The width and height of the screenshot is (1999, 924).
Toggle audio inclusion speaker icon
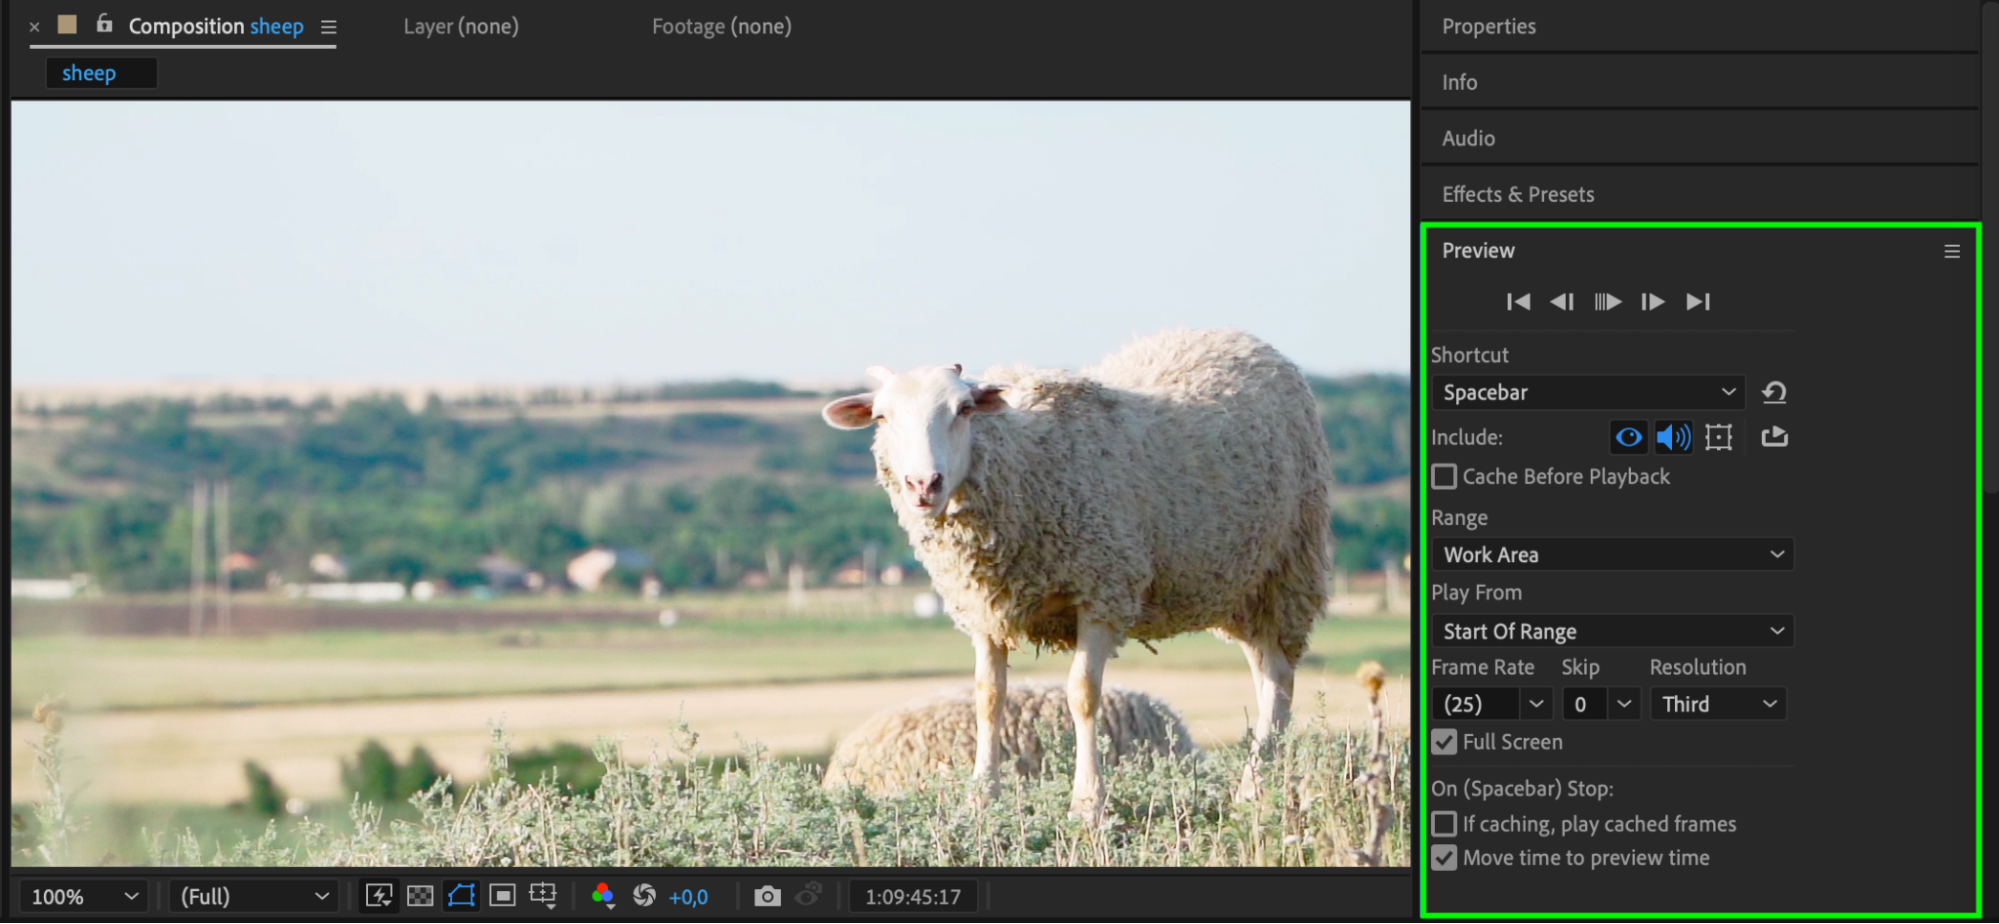point(1673,437)
